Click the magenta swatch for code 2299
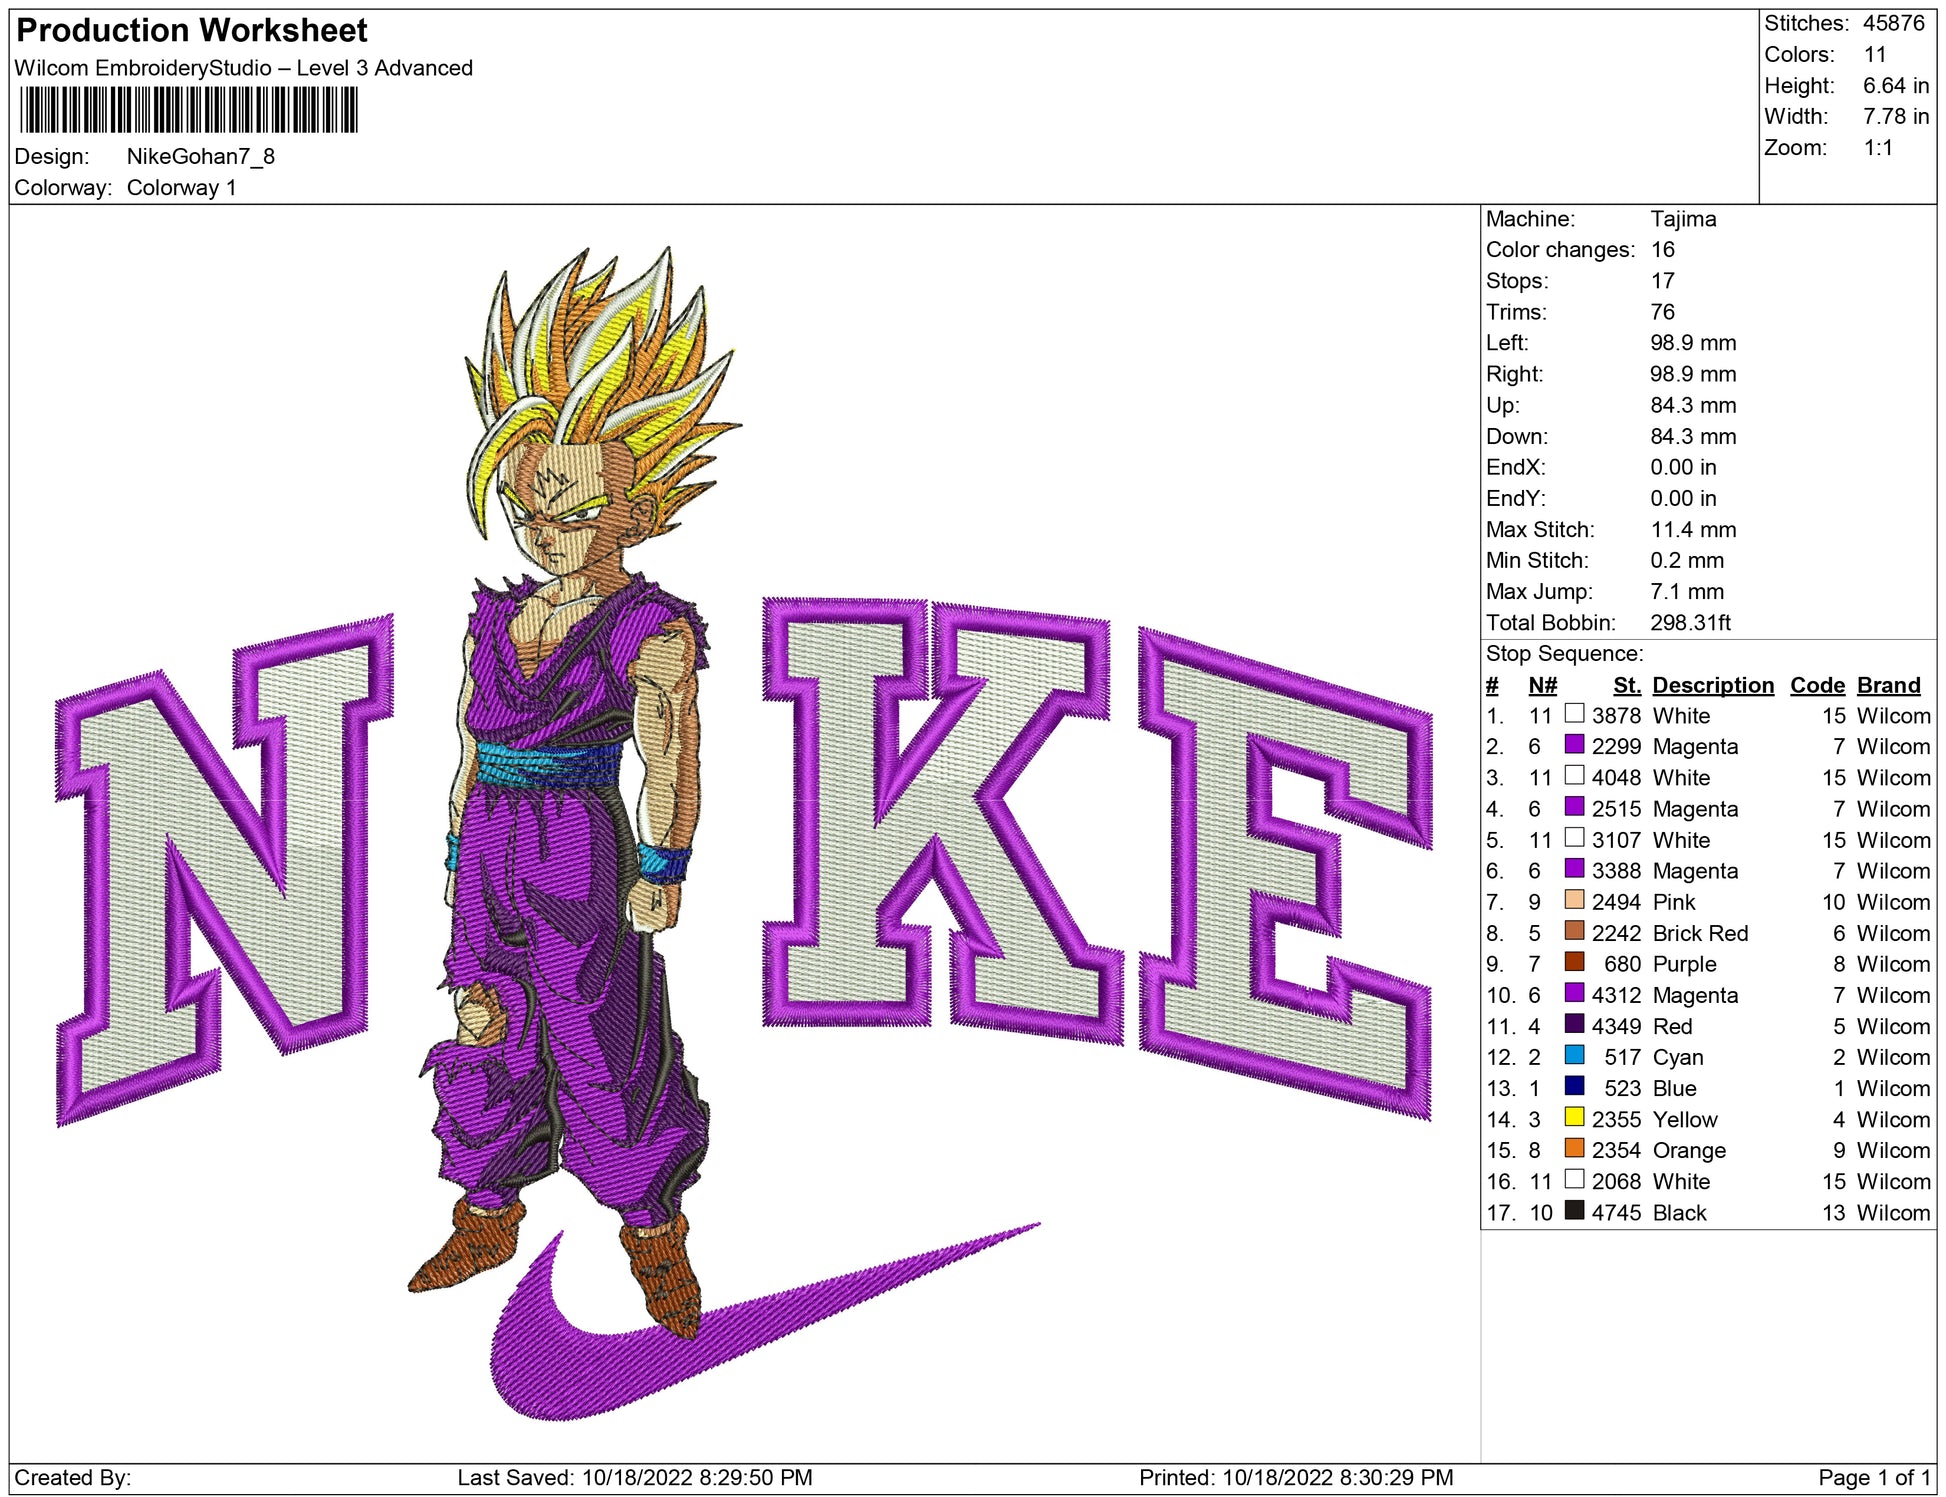The image size is (1946, 1497). click(x=1574, y=745)
